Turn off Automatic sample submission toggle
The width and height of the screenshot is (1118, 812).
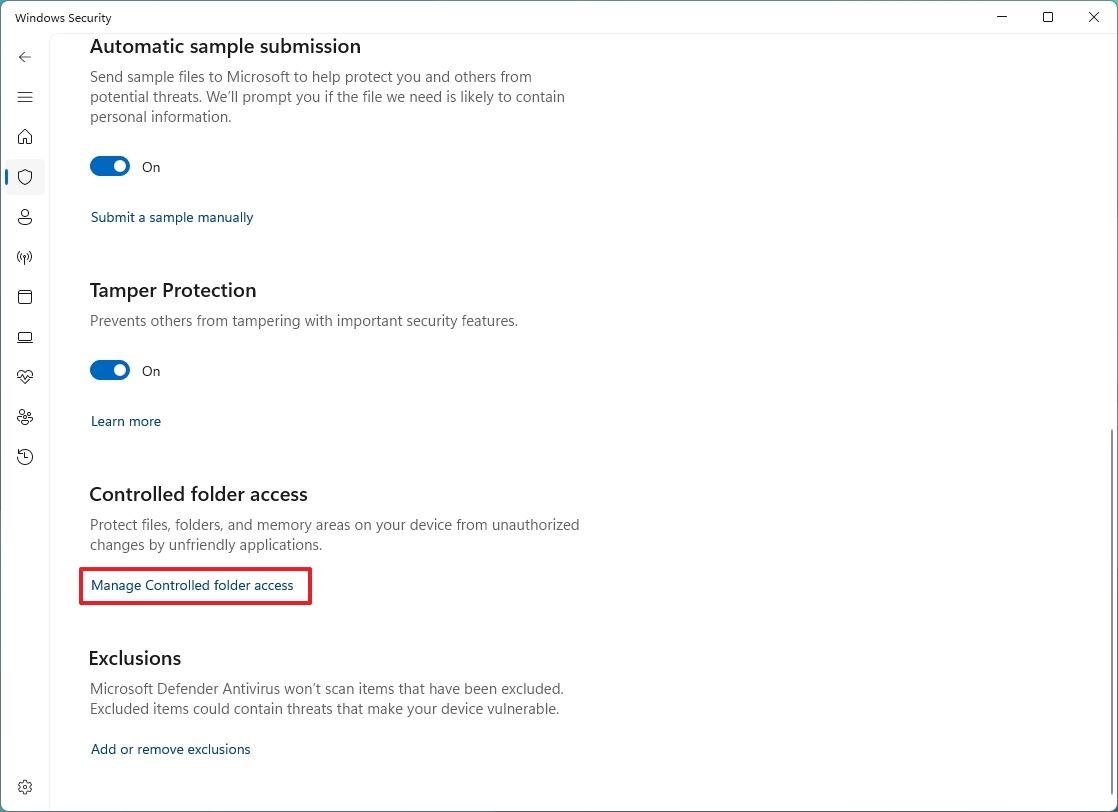(110, 167)
